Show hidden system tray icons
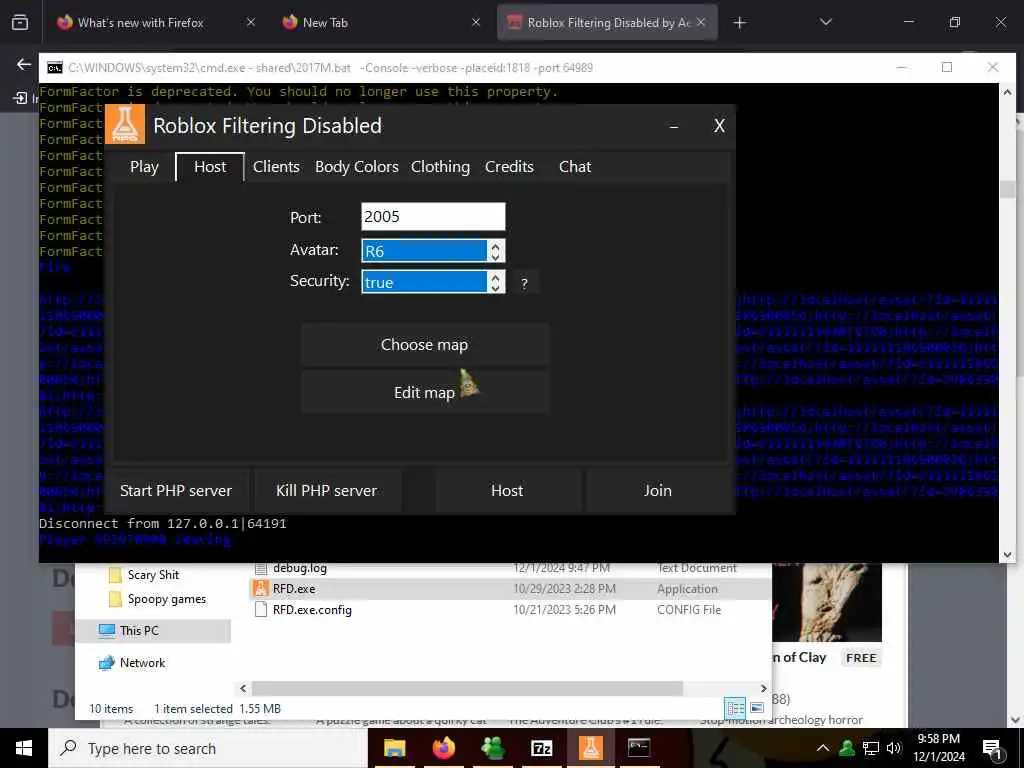This screenshot has width=1024, height=768. click(823, 748)
